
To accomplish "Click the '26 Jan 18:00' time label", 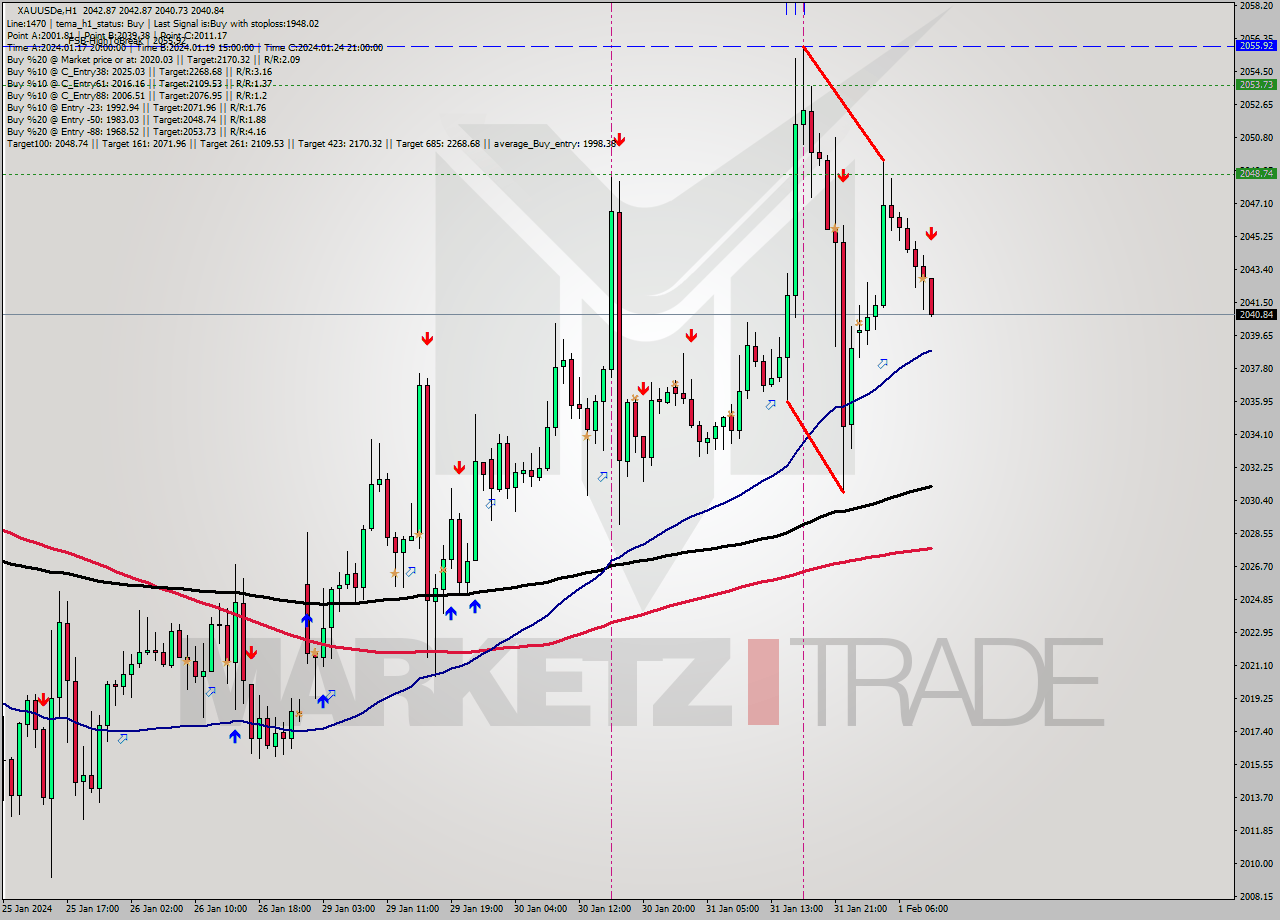I will [x=284, y=909].
